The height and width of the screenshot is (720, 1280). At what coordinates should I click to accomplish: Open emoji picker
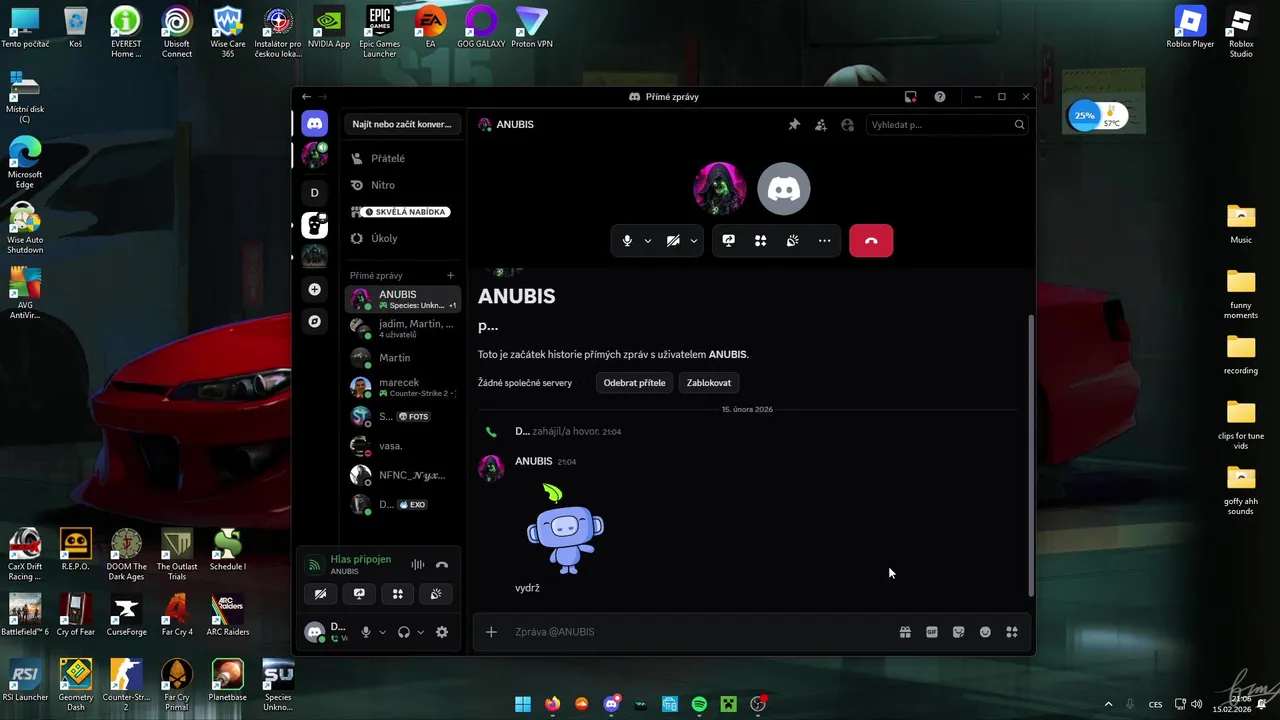985,632
